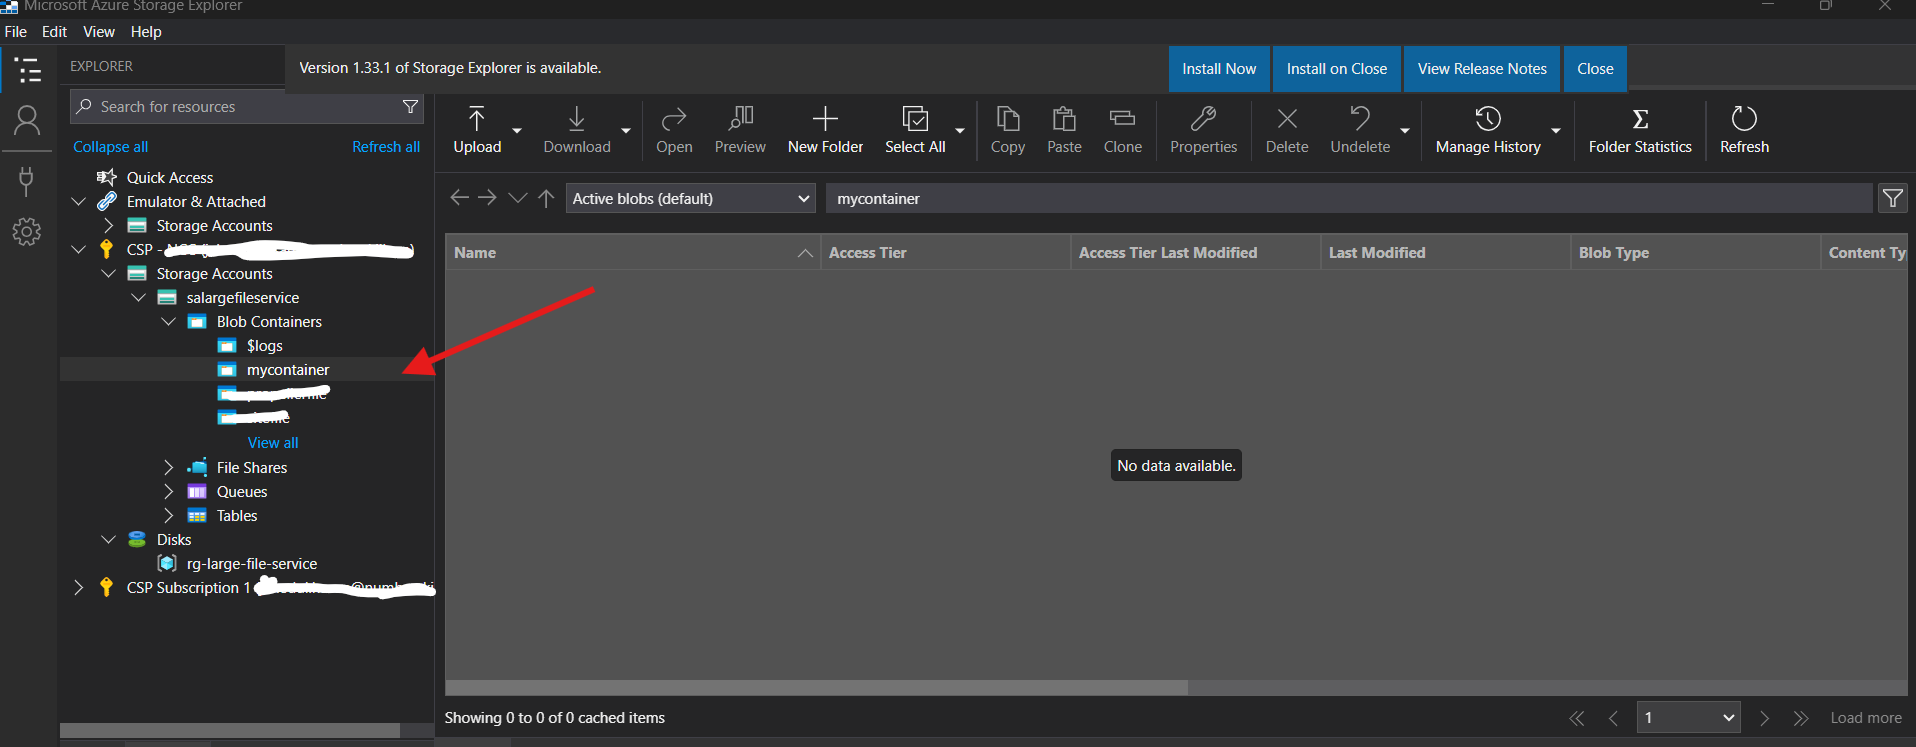Click mycontainer path address field
This screenshot has width=1916, height=747.
1349,198
